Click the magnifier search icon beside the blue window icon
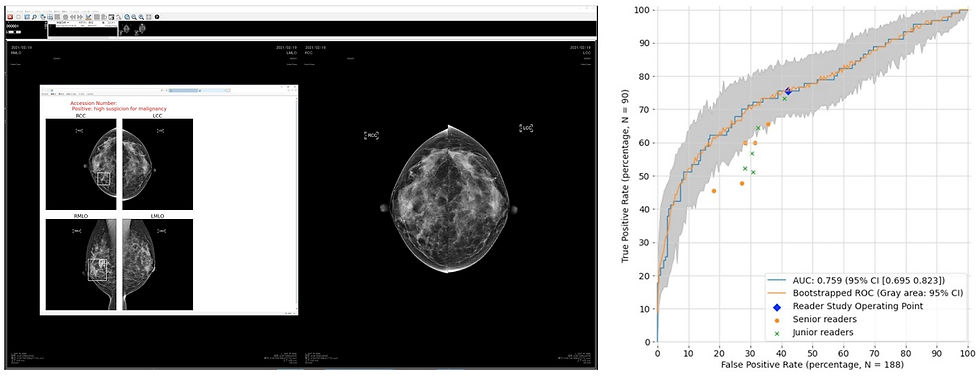The height and width of the screenshot is (377, 980). click(34, 17)
